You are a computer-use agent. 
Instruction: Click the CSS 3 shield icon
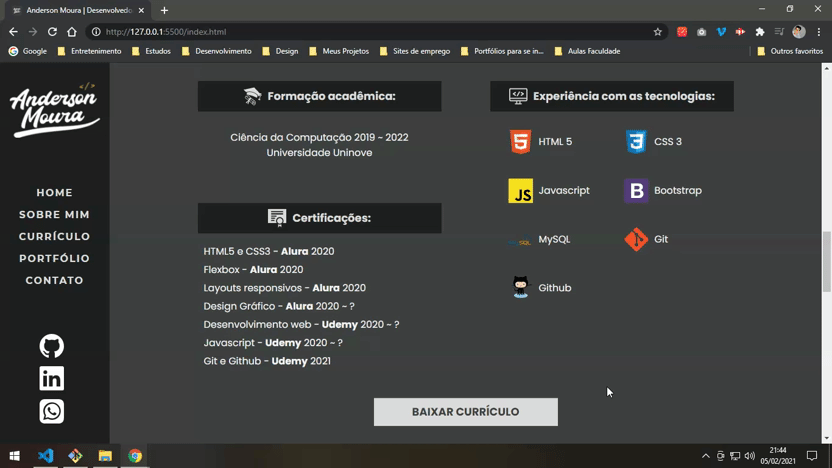[x=636, y=142]
